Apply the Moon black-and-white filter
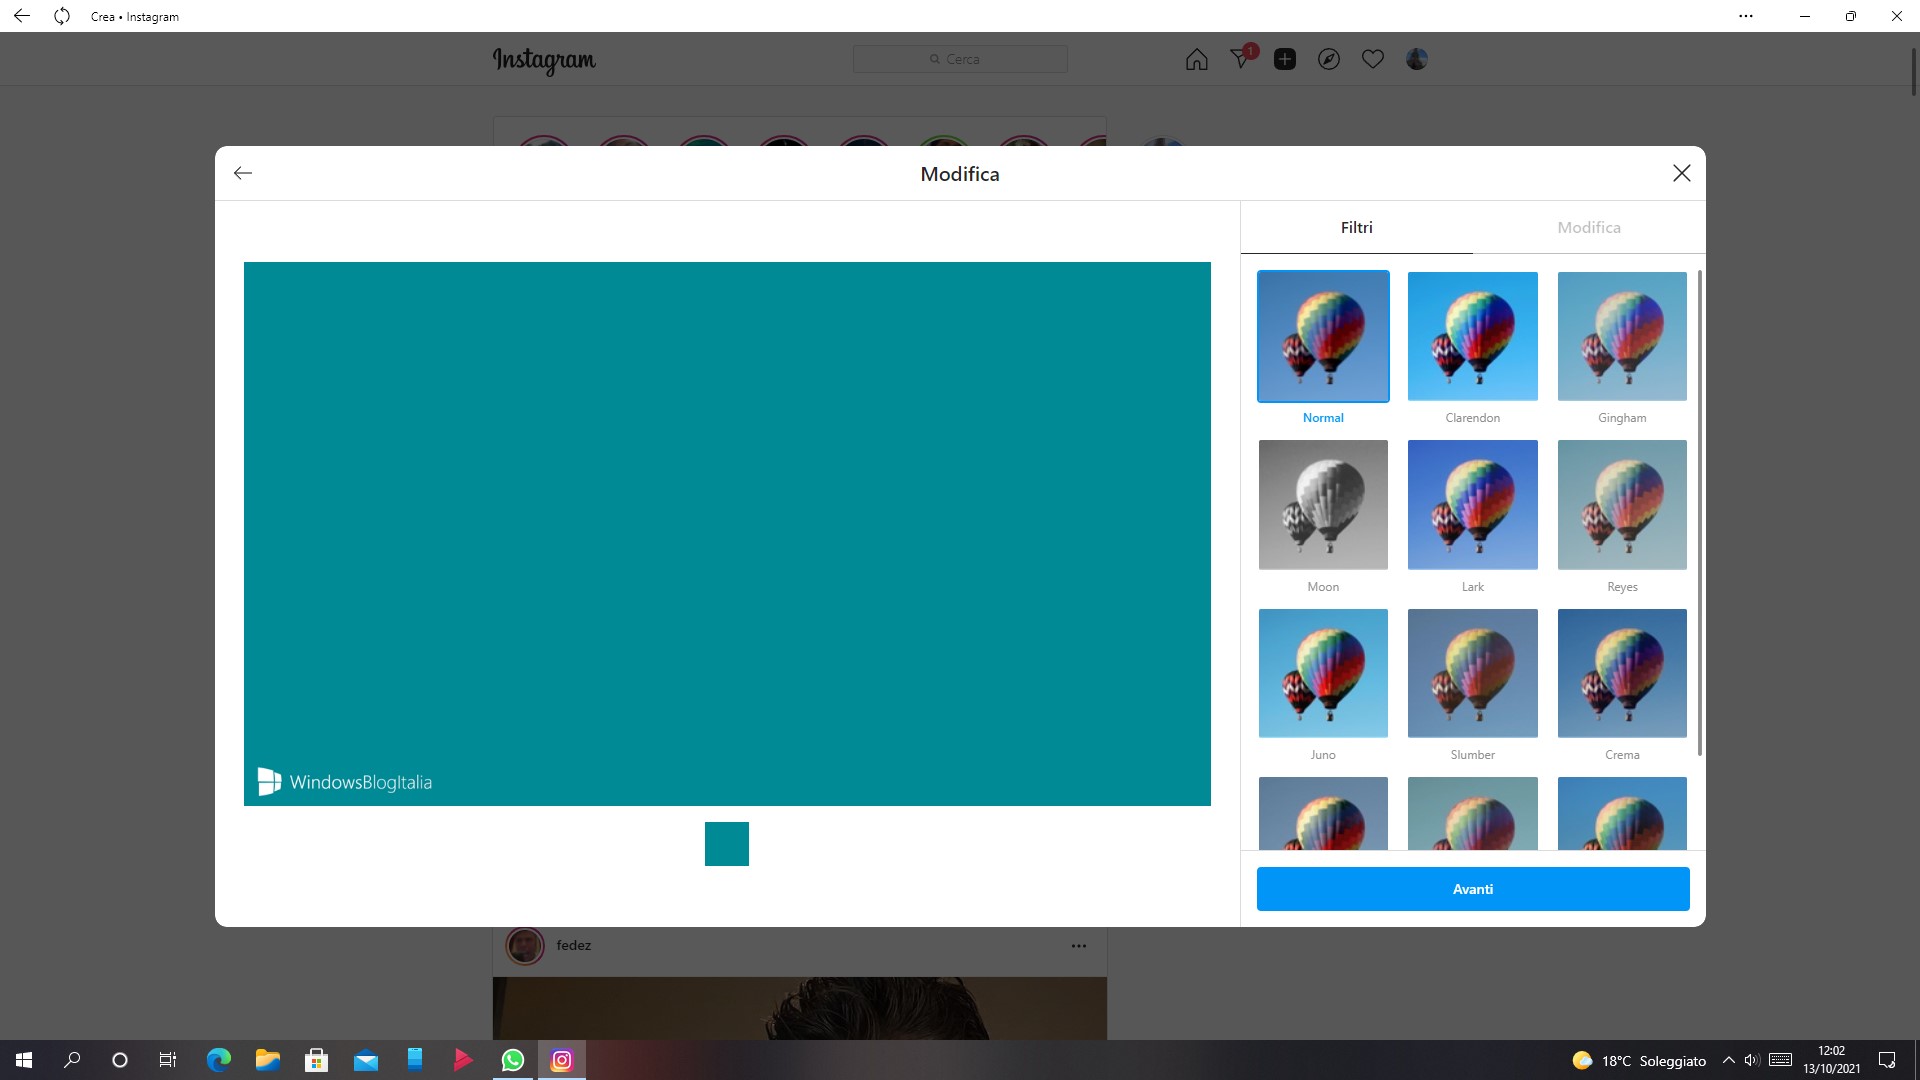This screenshot has width=1920, height=1080. coord(1323,505)
